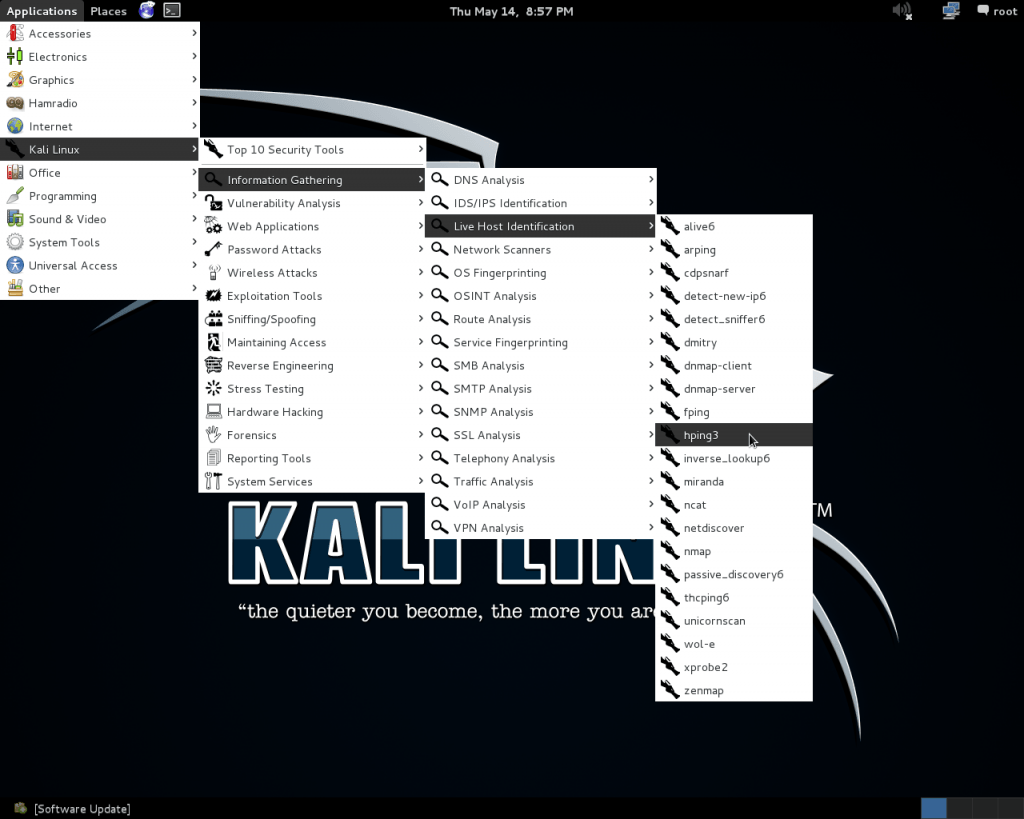Click the Sniffing/Spoofing icon
The width and height of the screenshot is (1024, 819).
coord(214,319)
